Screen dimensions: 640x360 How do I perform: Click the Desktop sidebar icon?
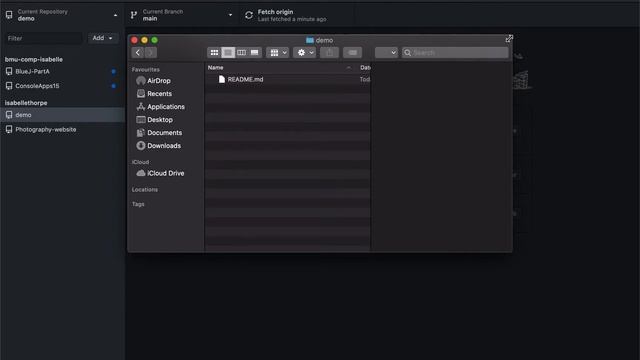[141, 120]
